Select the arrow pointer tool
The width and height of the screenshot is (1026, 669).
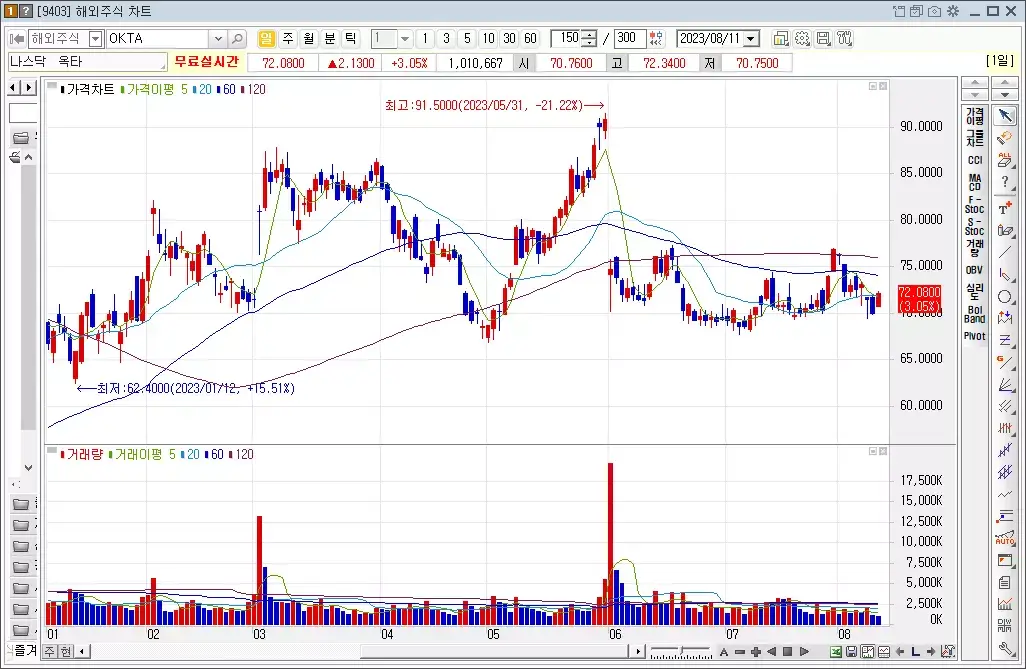(1005, 117)
